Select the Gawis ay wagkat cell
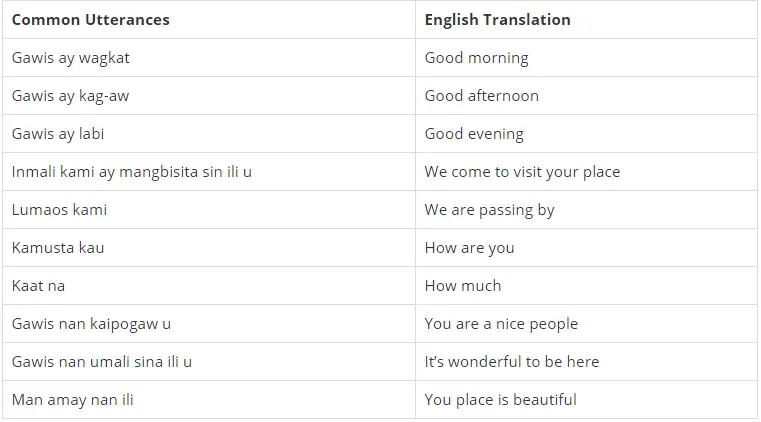 pyautogui.click(x=209, y=58)
